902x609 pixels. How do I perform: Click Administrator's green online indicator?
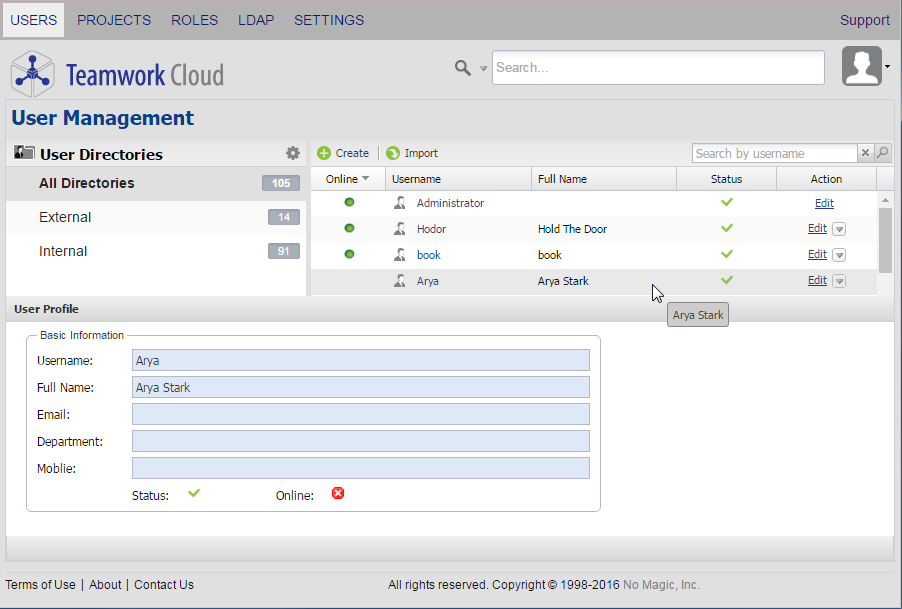coord(349,202)
